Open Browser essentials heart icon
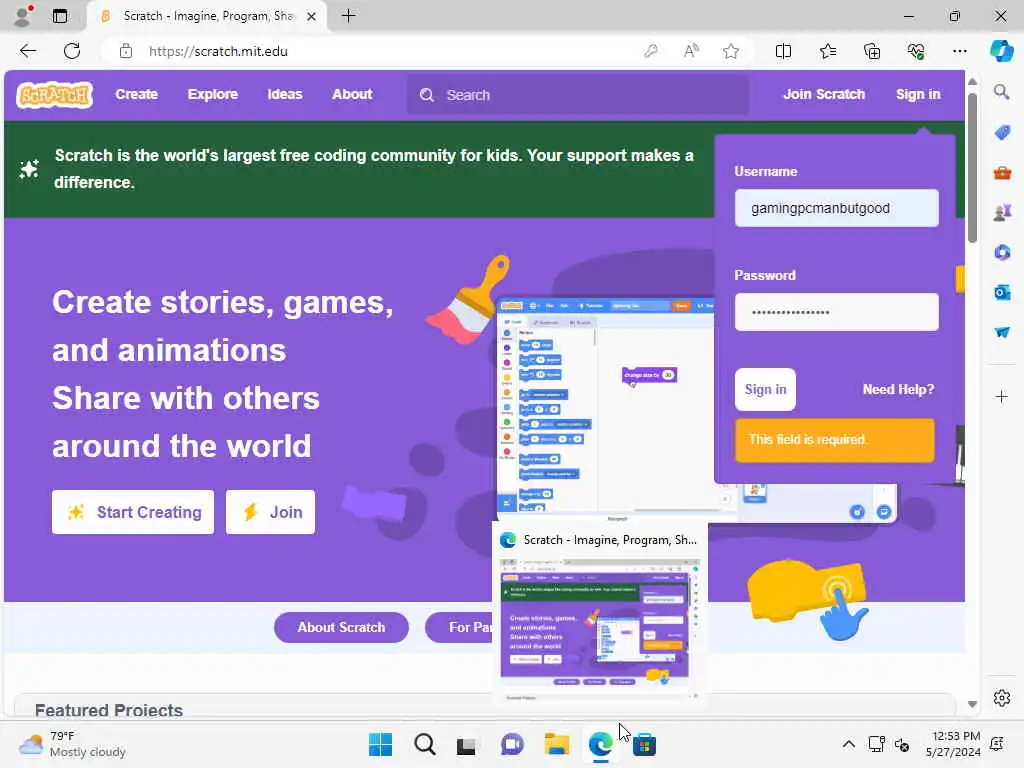1024x768 pixels. click(x=916, y=51)
